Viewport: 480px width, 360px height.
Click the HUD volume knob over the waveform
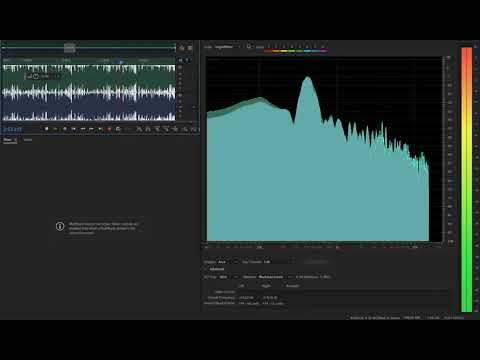click(x=36, y=76)
